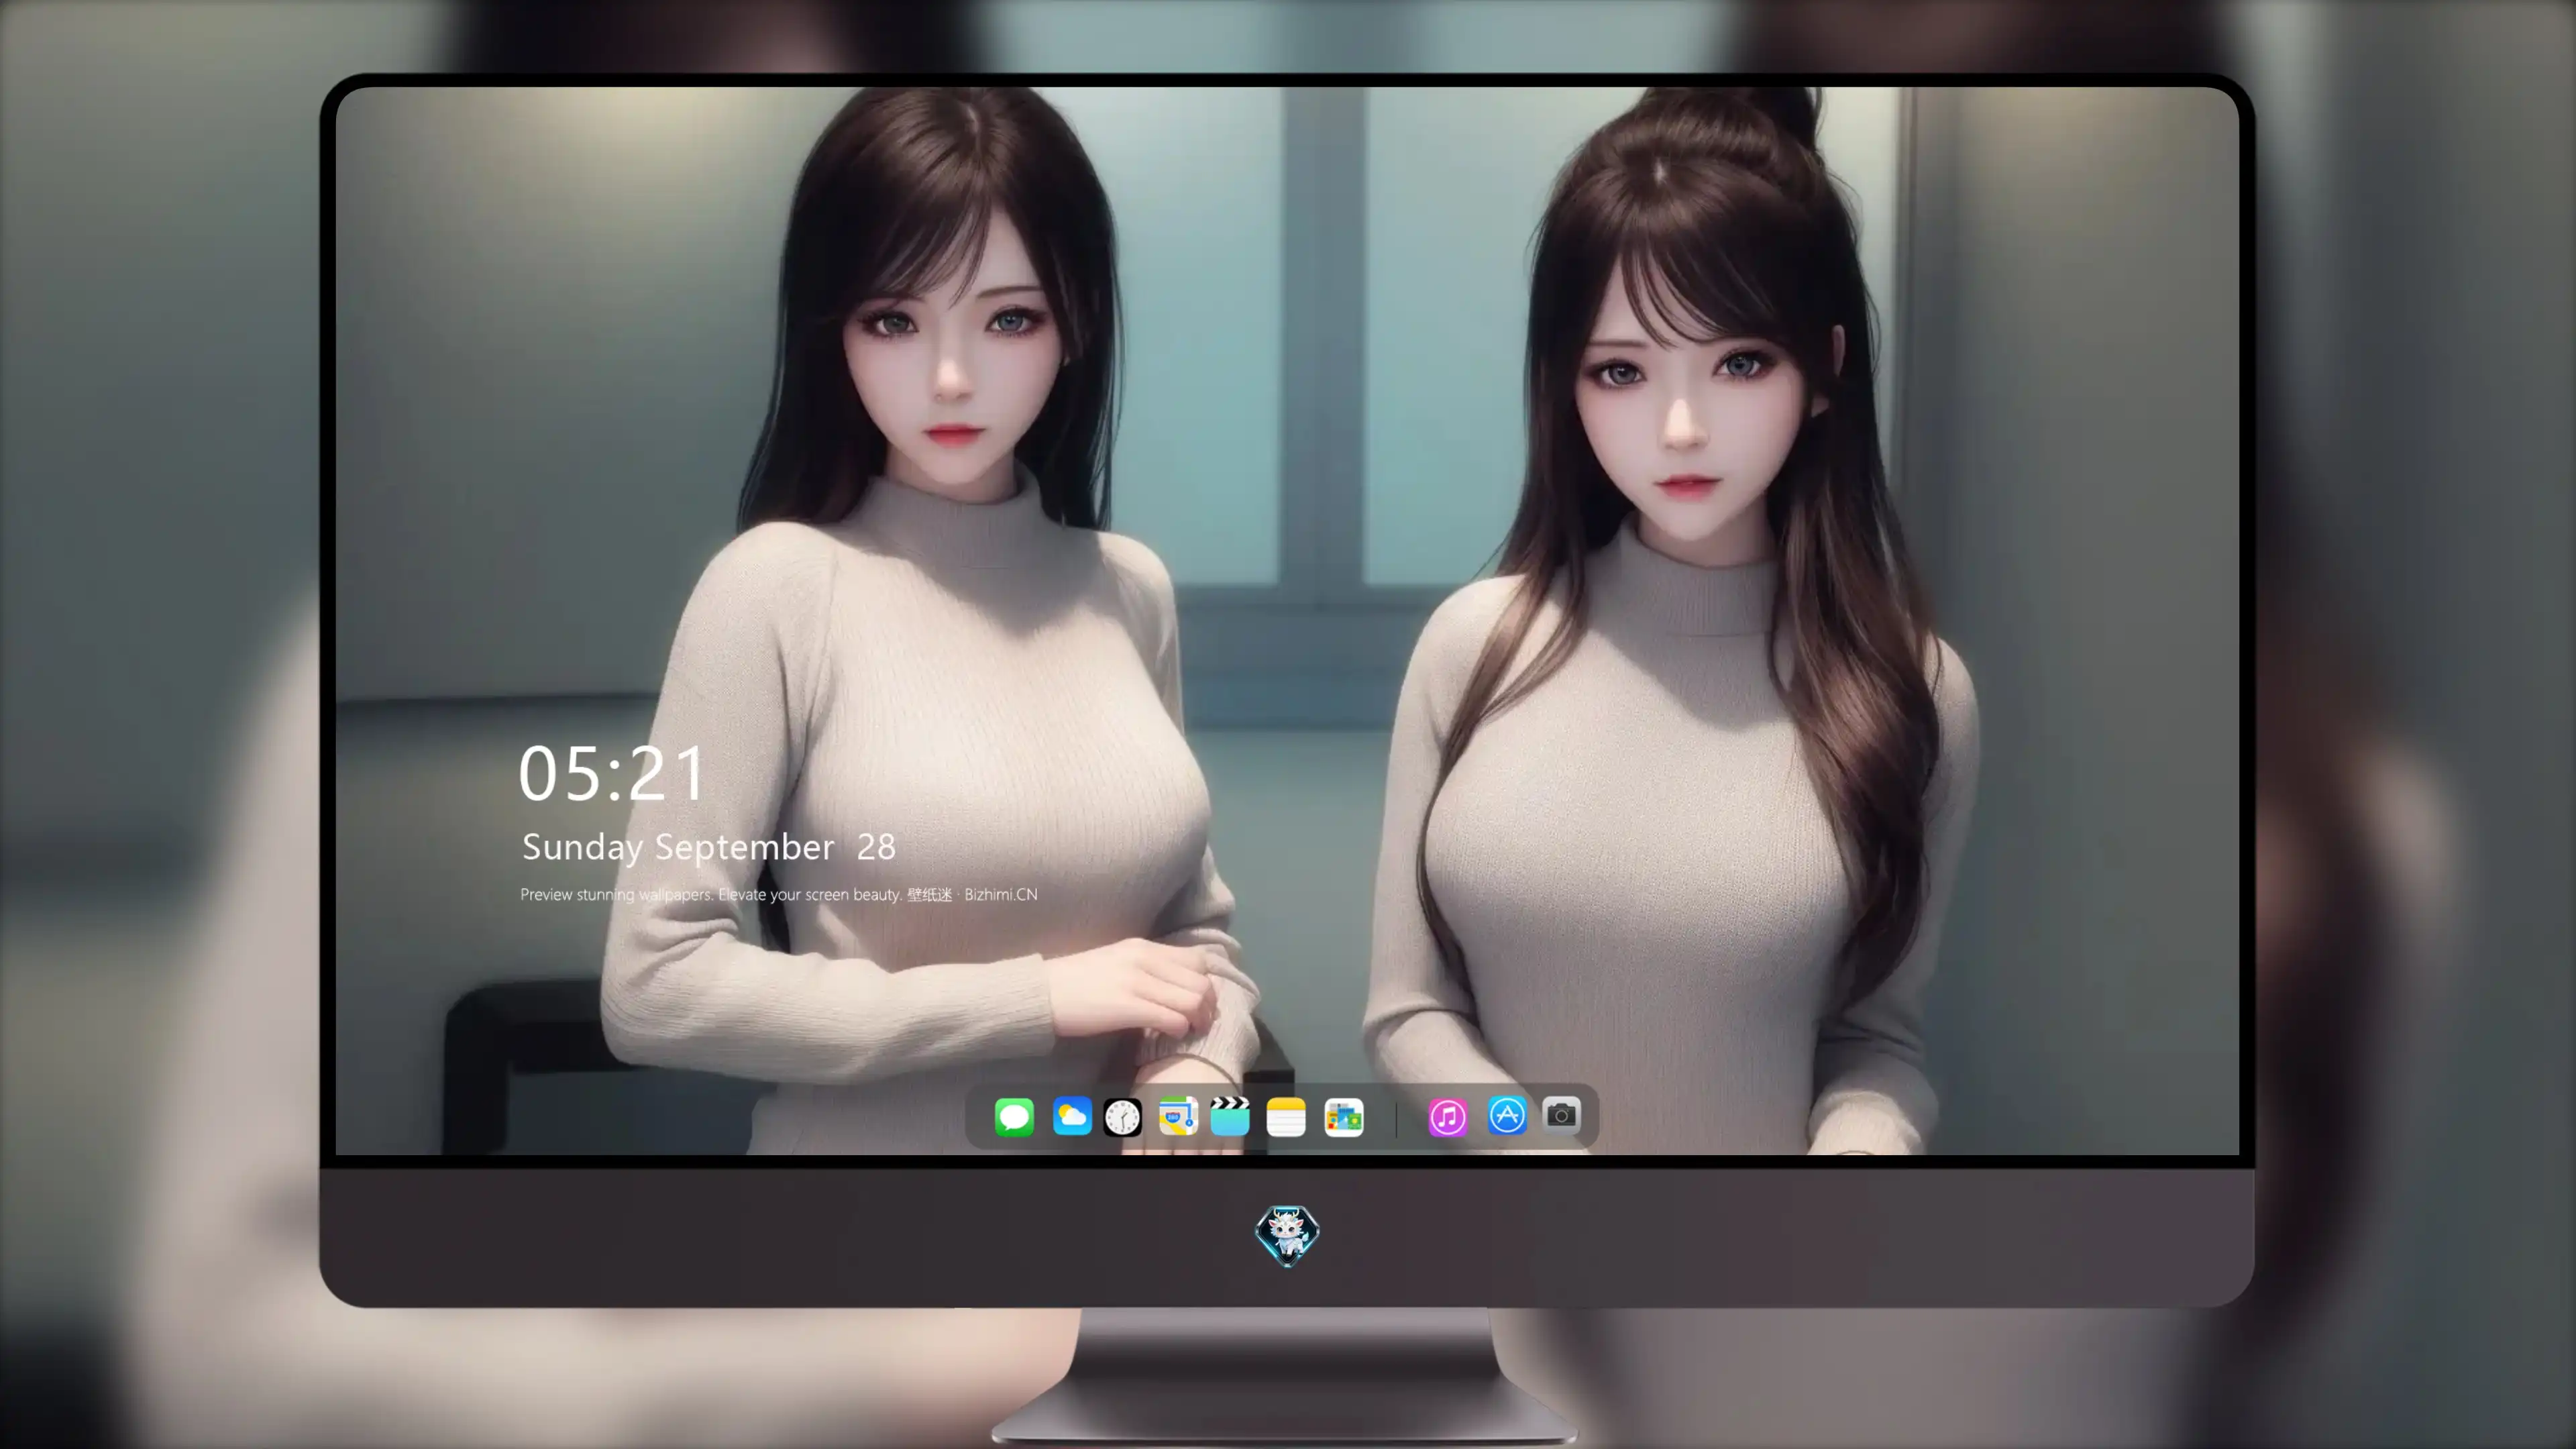This screenshot has height=1449, width=2576.
Task: Launch the Maps app from the dock
Action: coord(1178,1116)
